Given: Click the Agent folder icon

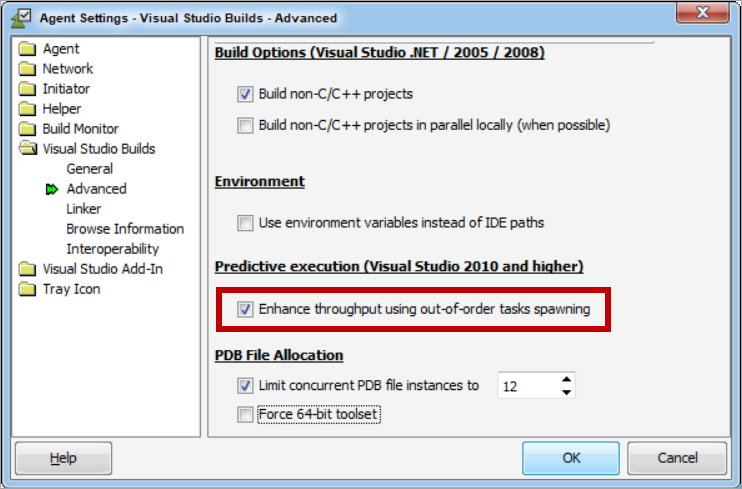Looking at the screenshot, I should [x=27, y=49].
